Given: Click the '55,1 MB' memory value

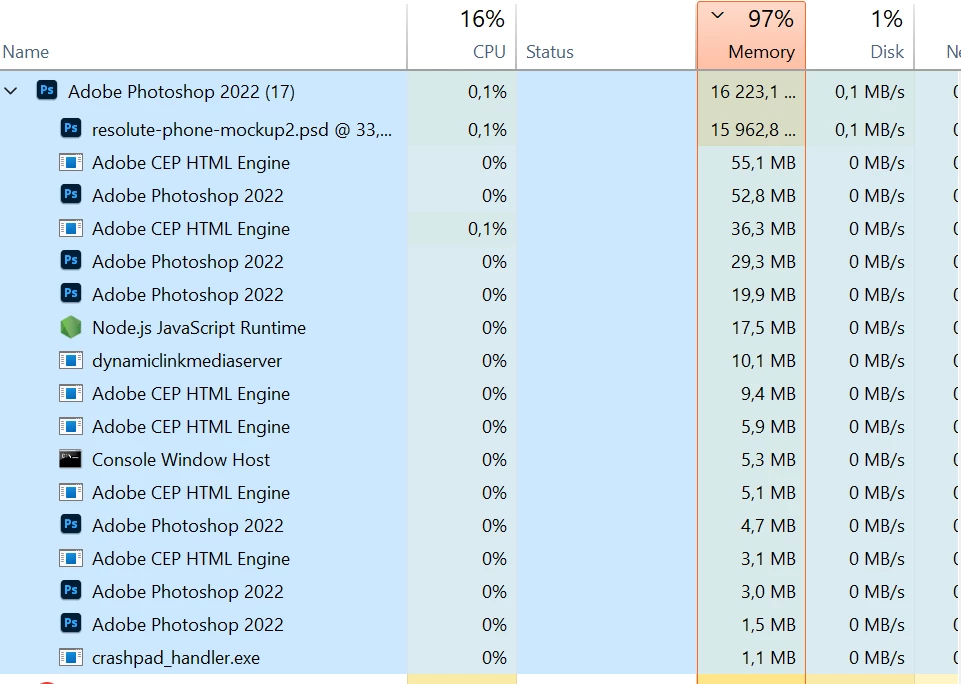Looking at the screenshot, I should (x=763, y=163).
